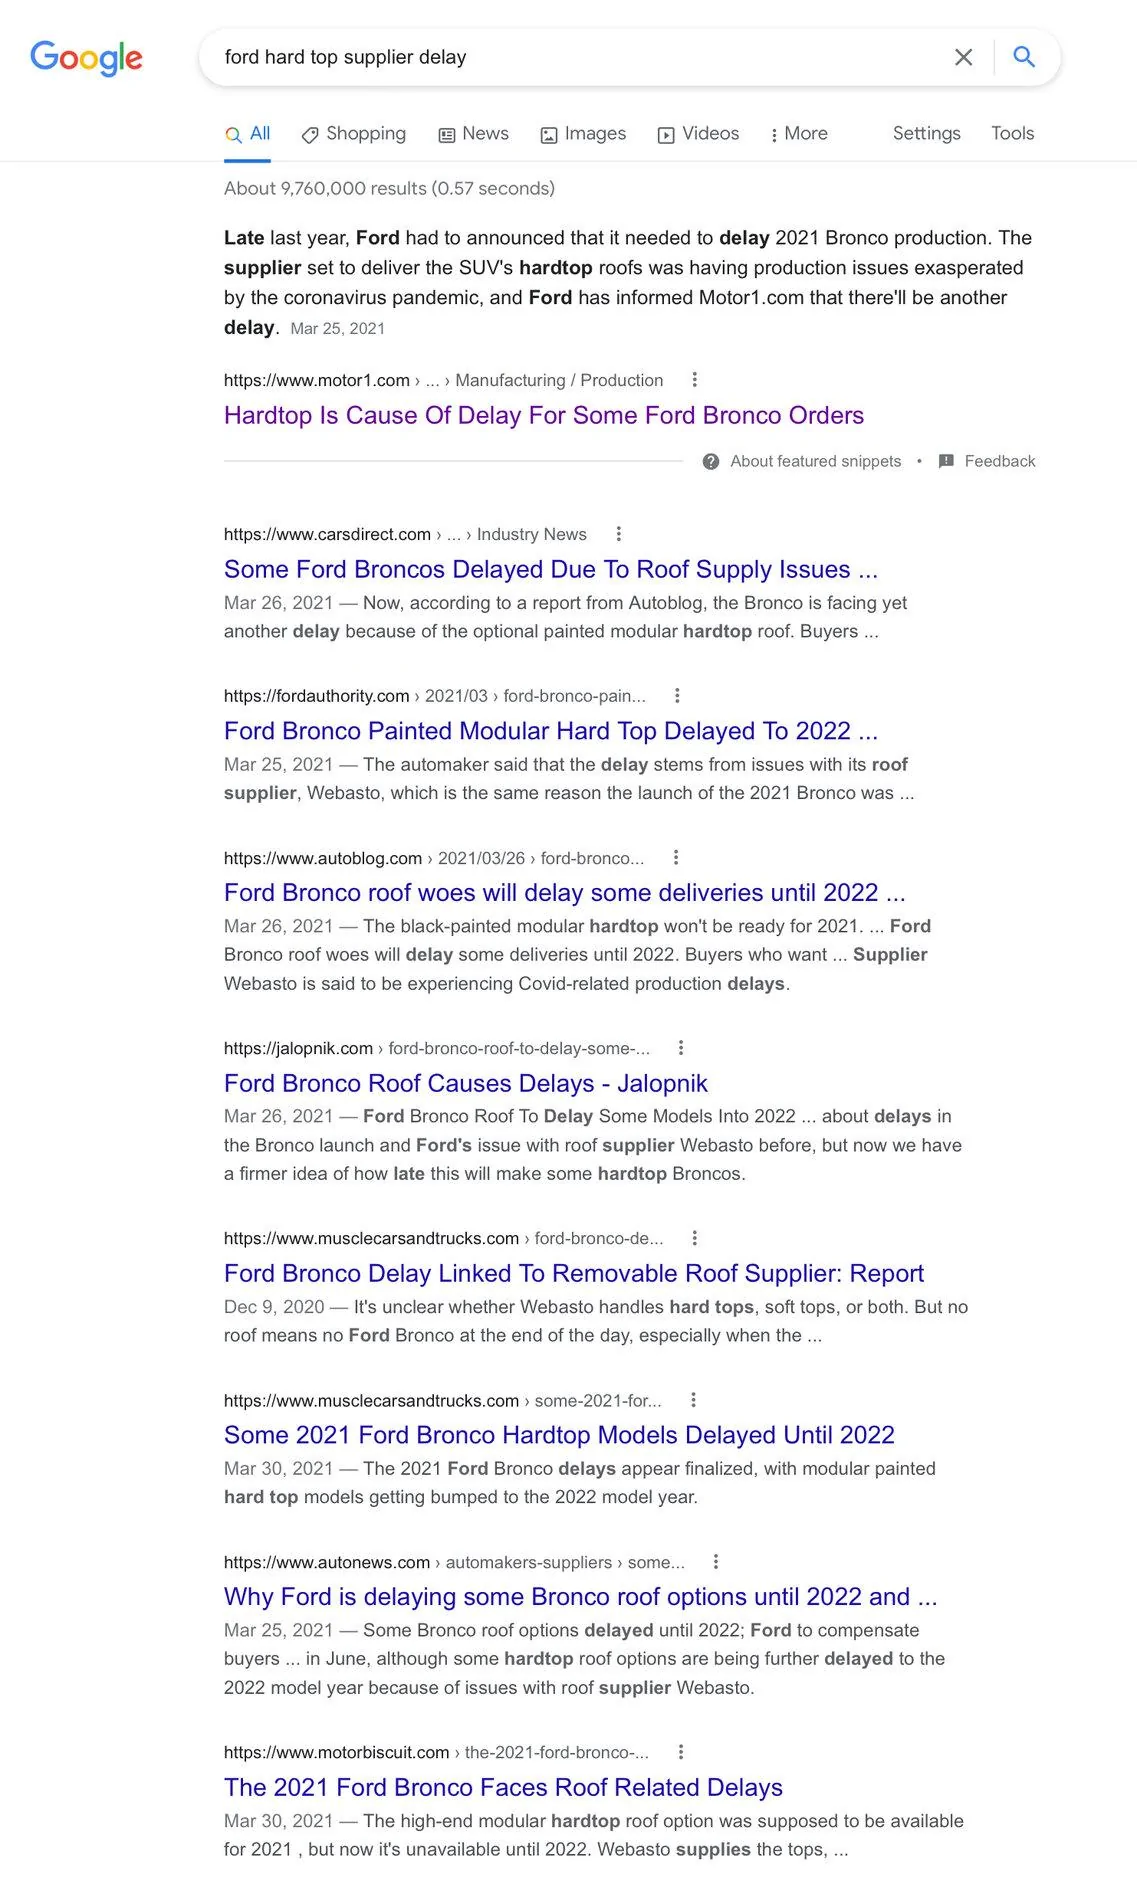Click the Images tab picture icon
Screen dimensions: 1137x1900
(549, 135)
